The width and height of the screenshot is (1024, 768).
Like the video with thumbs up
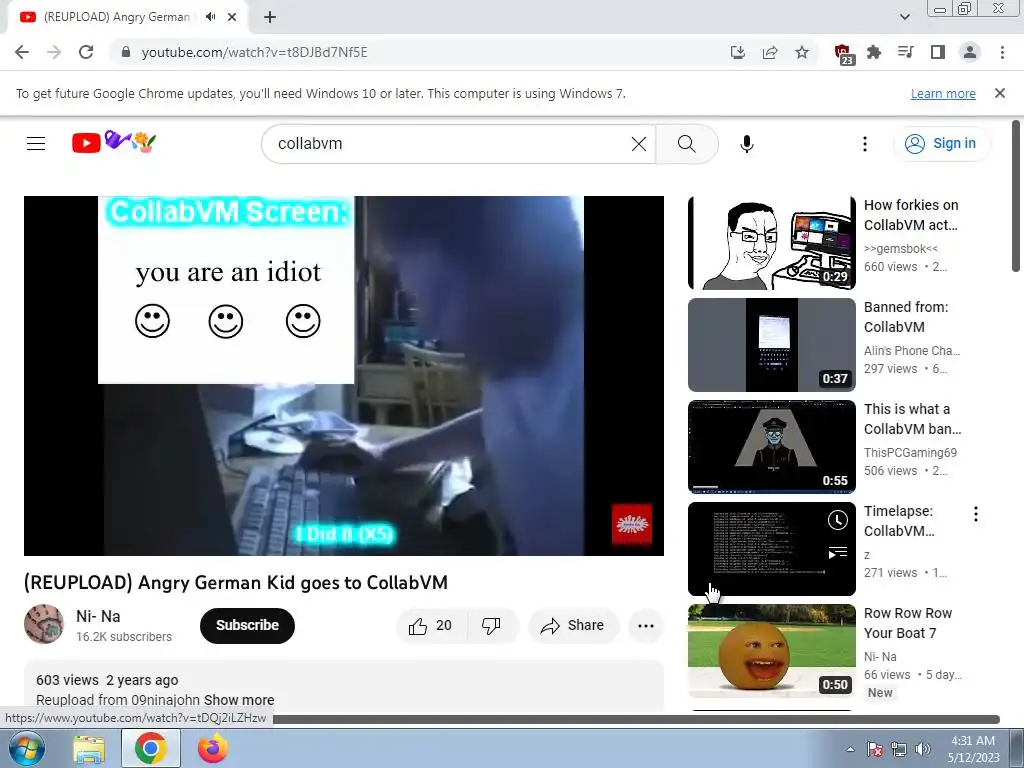tap(430, 626)
